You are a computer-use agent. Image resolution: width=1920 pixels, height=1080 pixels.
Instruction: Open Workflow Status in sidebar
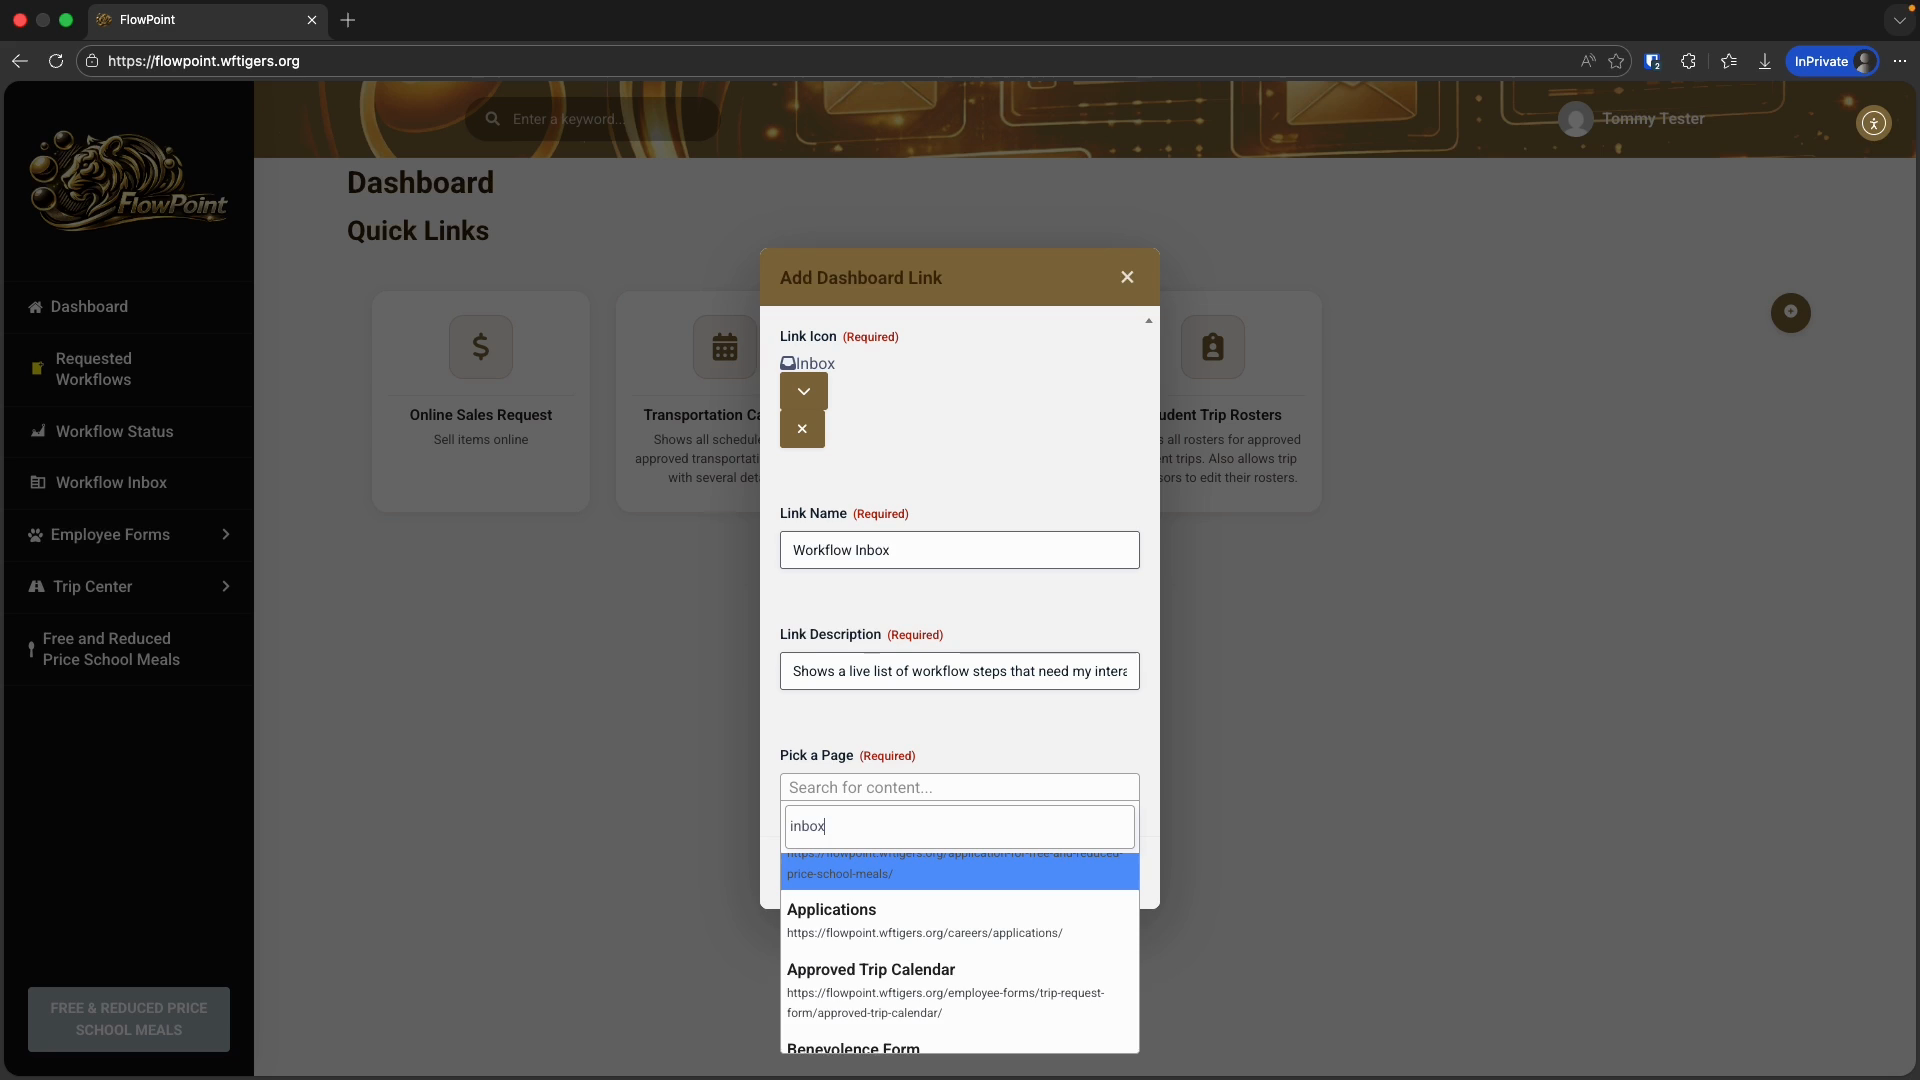click(114, 432)
